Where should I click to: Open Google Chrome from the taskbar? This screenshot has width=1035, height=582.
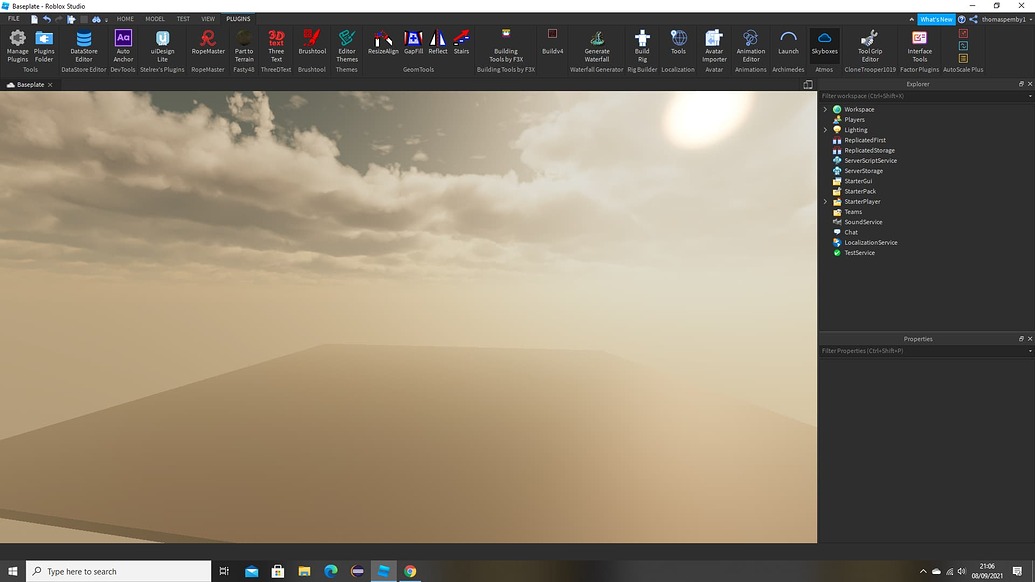(x=409, y=571)
